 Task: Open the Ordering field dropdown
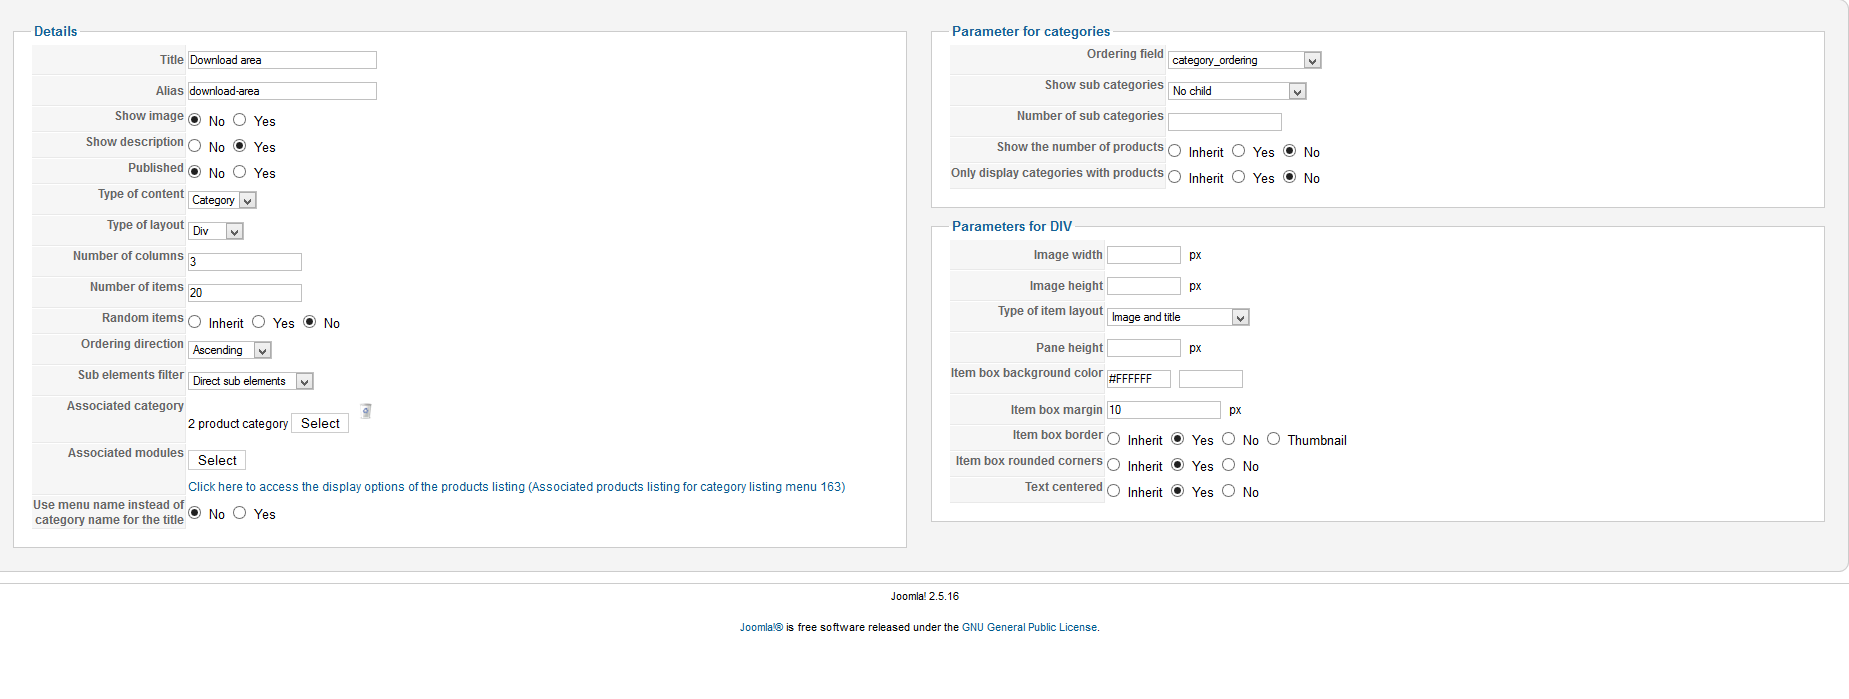pyautogui.click(x=1245, y=60)
